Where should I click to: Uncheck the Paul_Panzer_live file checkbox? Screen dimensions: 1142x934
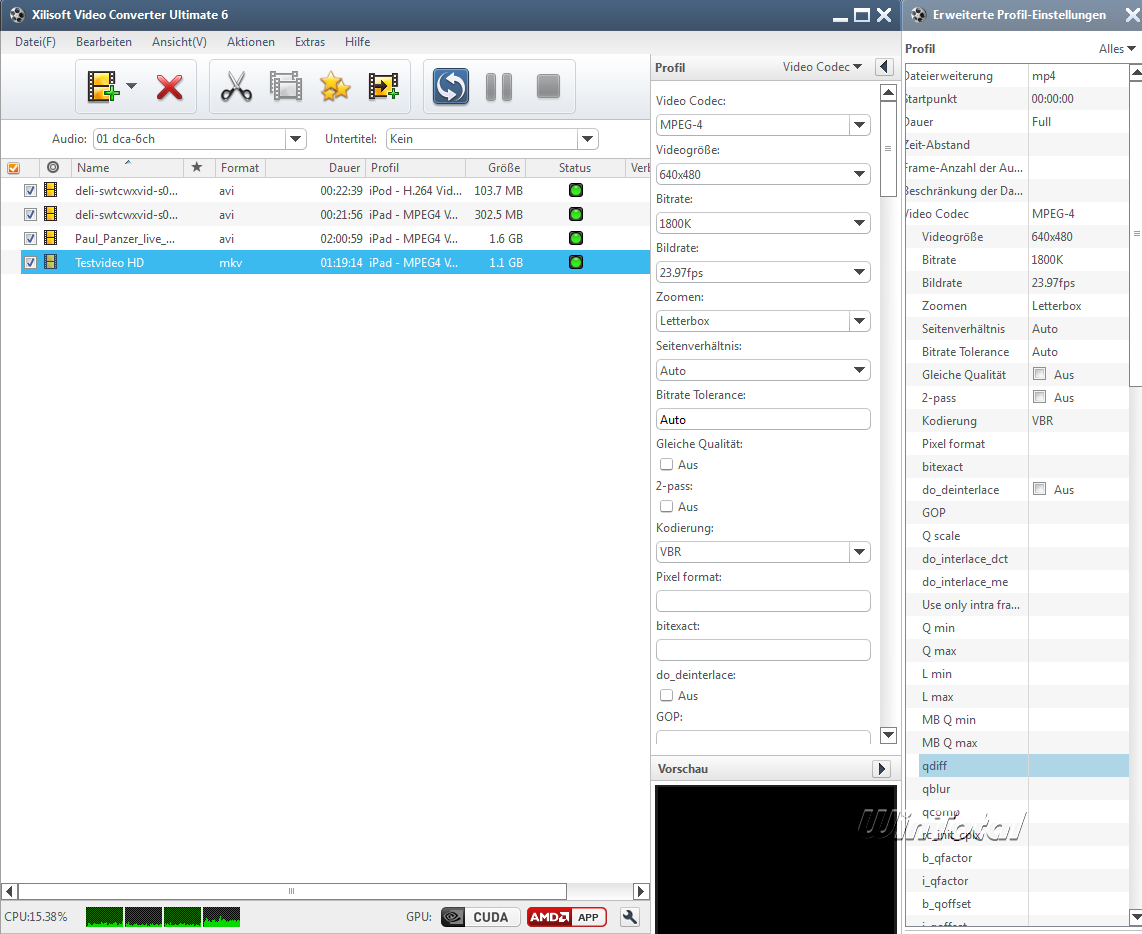(30, 238)
